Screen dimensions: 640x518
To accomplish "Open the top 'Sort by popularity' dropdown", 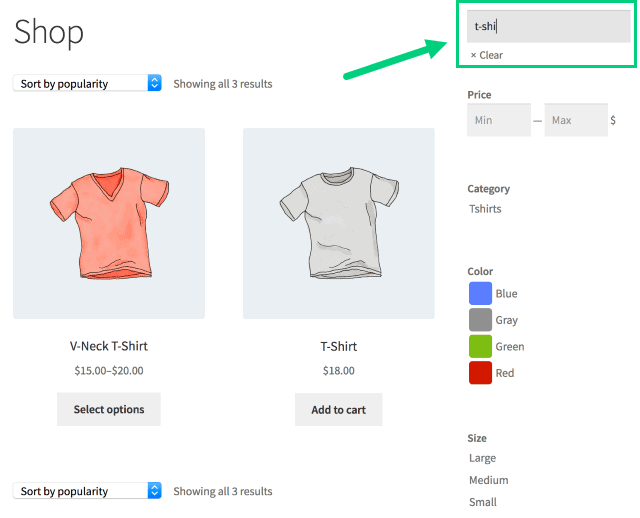I will tap(87, 83).
